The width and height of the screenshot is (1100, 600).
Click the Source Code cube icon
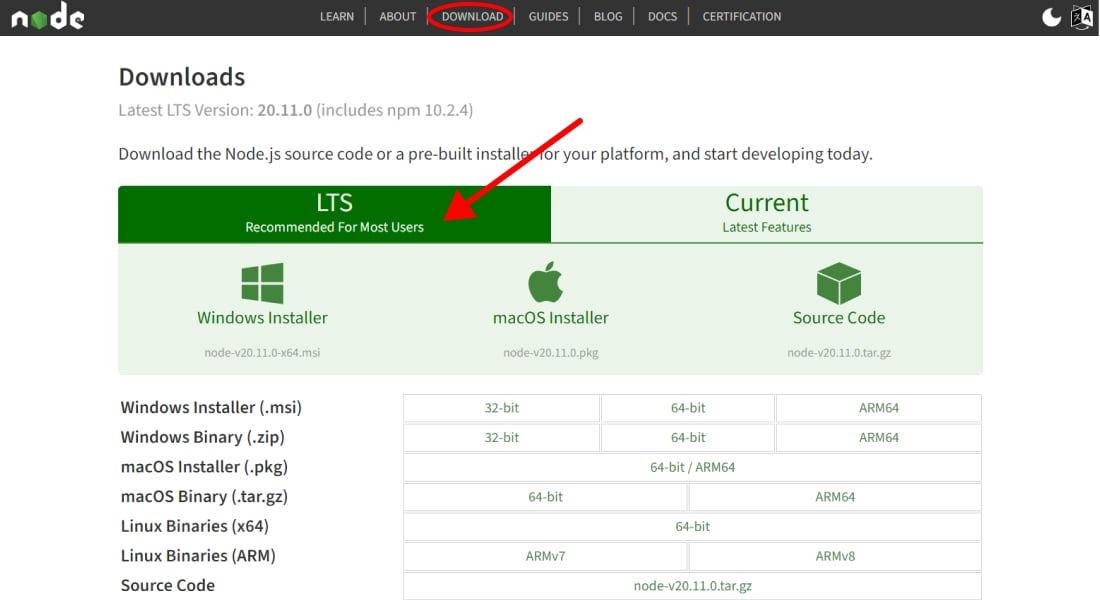pyautogui.click(x=838, y=284)
